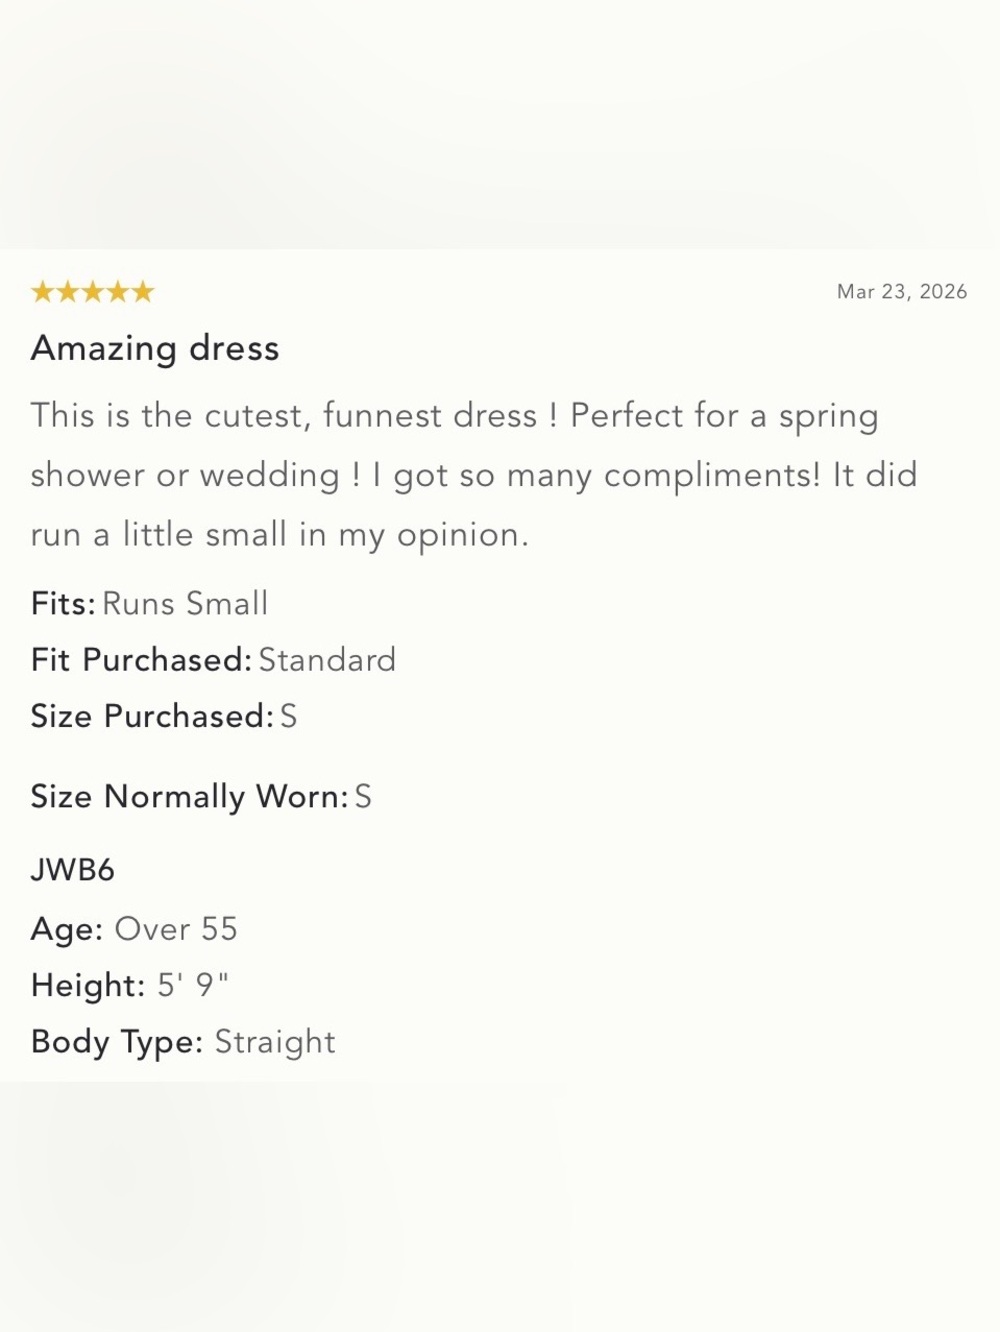
Task: Click the Size Purchased: S line
Action: click(164, 716)
